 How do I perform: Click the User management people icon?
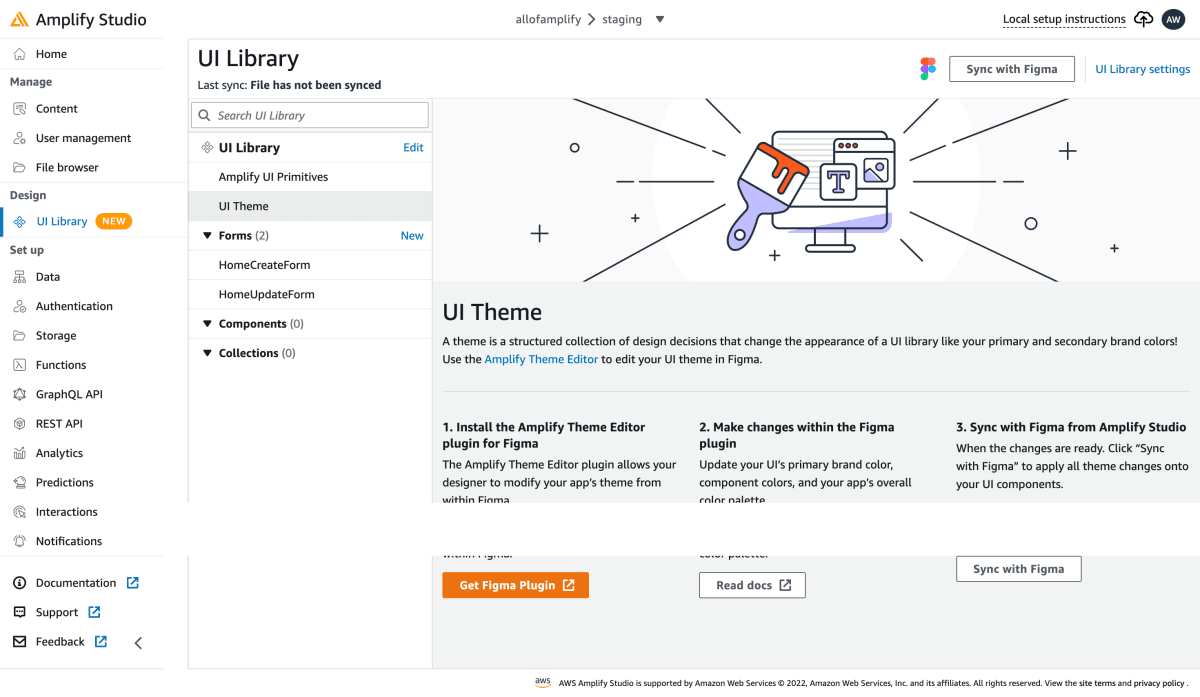pos(20,138)
